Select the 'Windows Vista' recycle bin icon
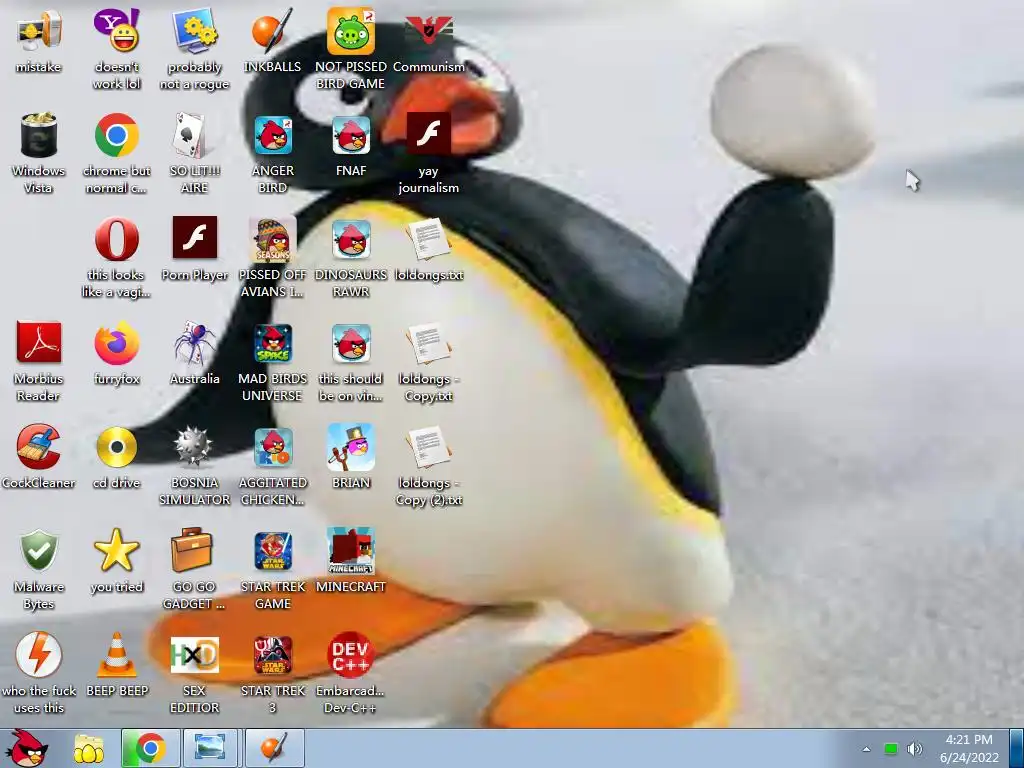Viewport: 1024px width, 768px height. [39, 135]
